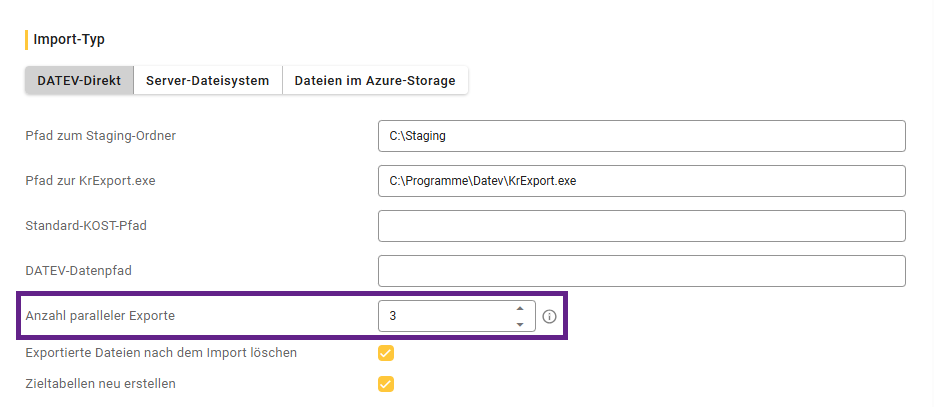The image size is (934, 407).
Task: Click the Standard-KOST-Pfad label
Action: pyautogui.click(x=86, y=226)
